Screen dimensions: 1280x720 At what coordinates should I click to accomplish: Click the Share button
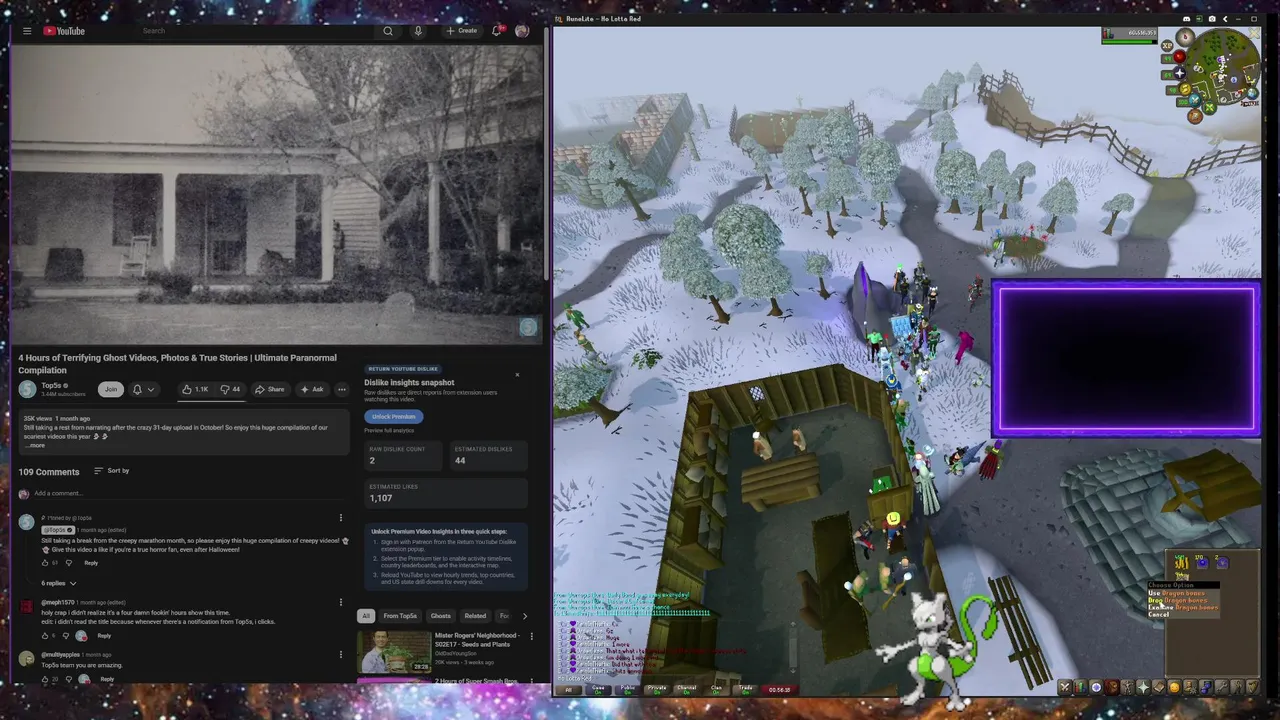pos(270,389)
